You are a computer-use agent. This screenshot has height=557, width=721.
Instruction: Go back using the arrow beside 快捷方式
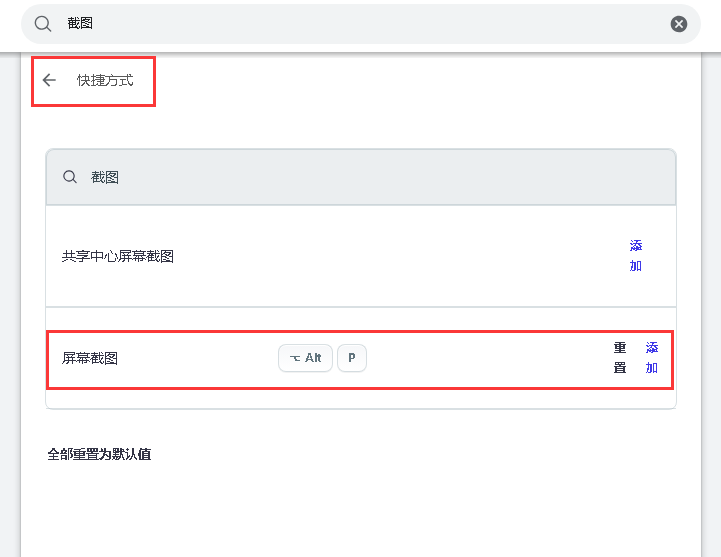click(49, 80)
